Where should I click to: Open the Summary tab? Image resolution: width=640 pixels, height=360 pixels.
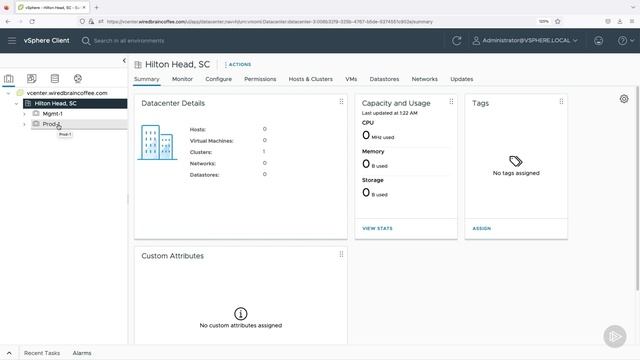[147, 79]
